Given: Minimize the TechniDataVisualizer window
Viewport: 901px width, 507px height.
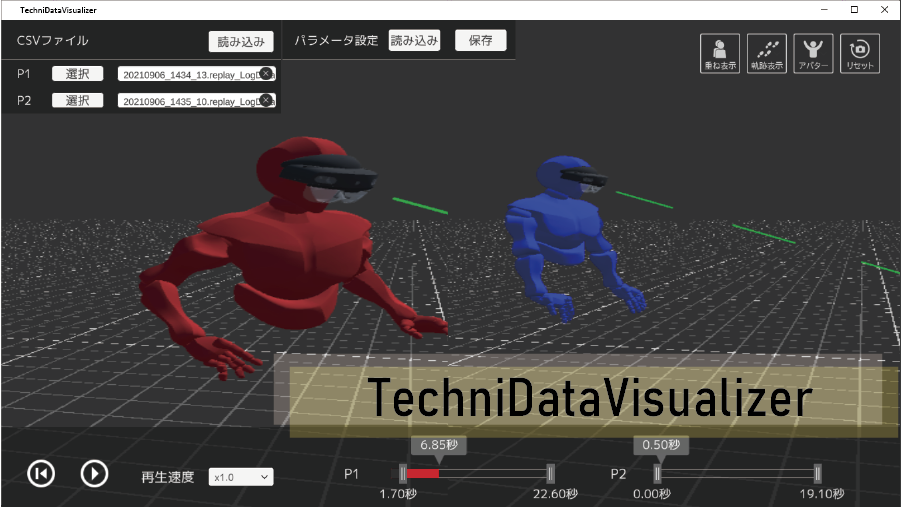Looking at the screenshot, I should click(825, 10).
